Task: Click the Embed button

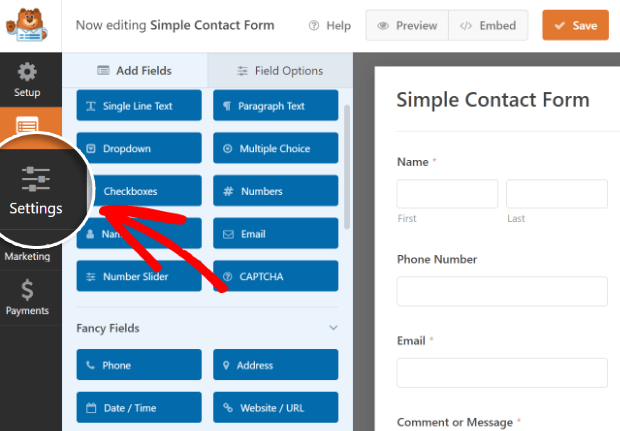Action: (x=488, y=25)
